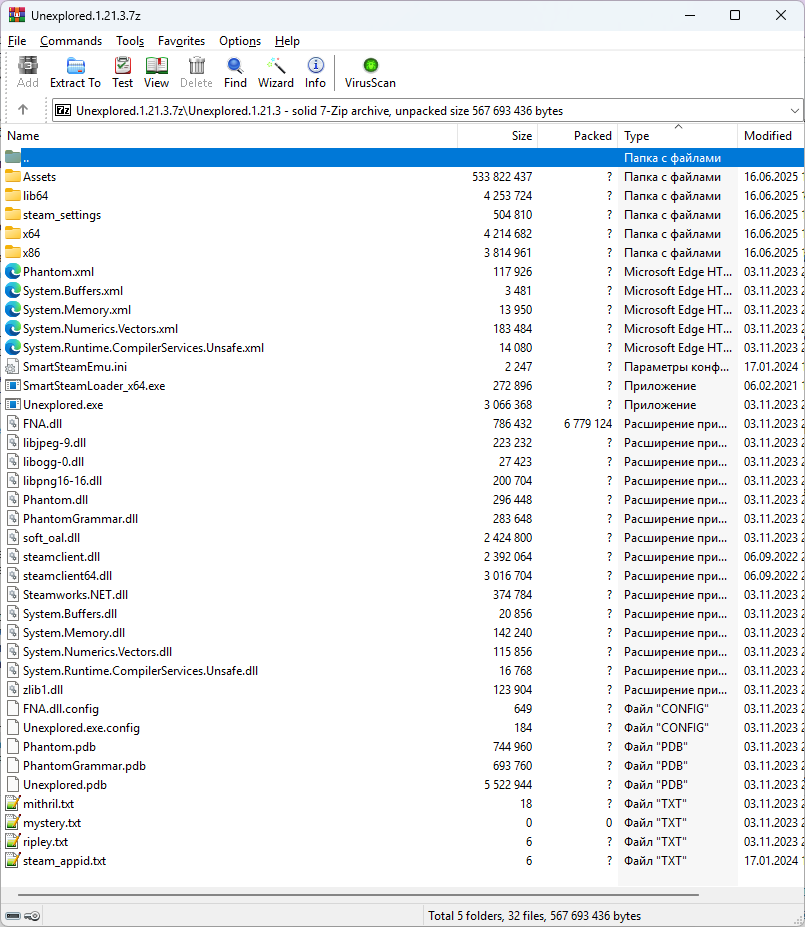Open the Help menu
Image resolution: width=805 pixels, height=927 pixels.
click(x=287, y=41)
